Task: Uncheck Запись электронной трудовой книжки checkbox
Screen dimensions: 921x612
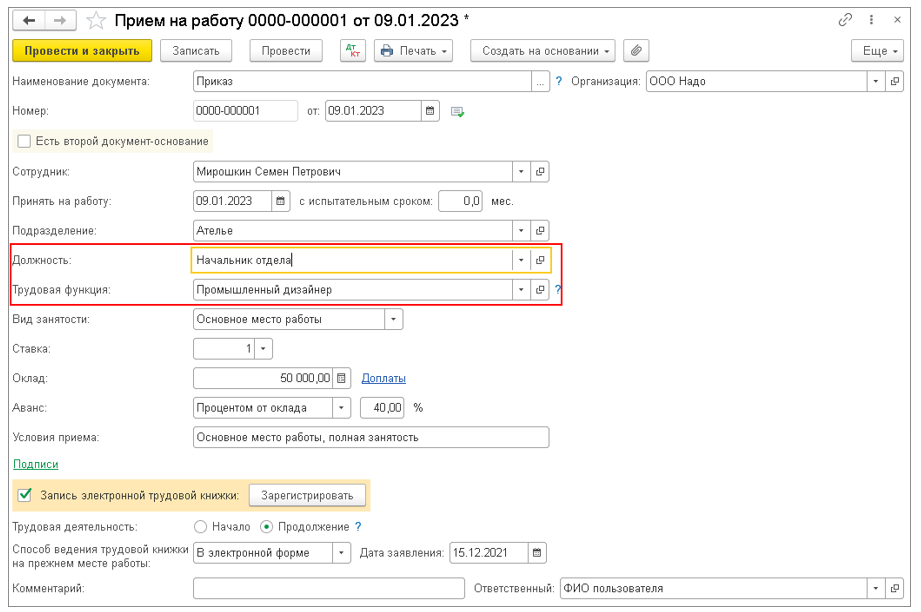Action: (x=24, y=495)
